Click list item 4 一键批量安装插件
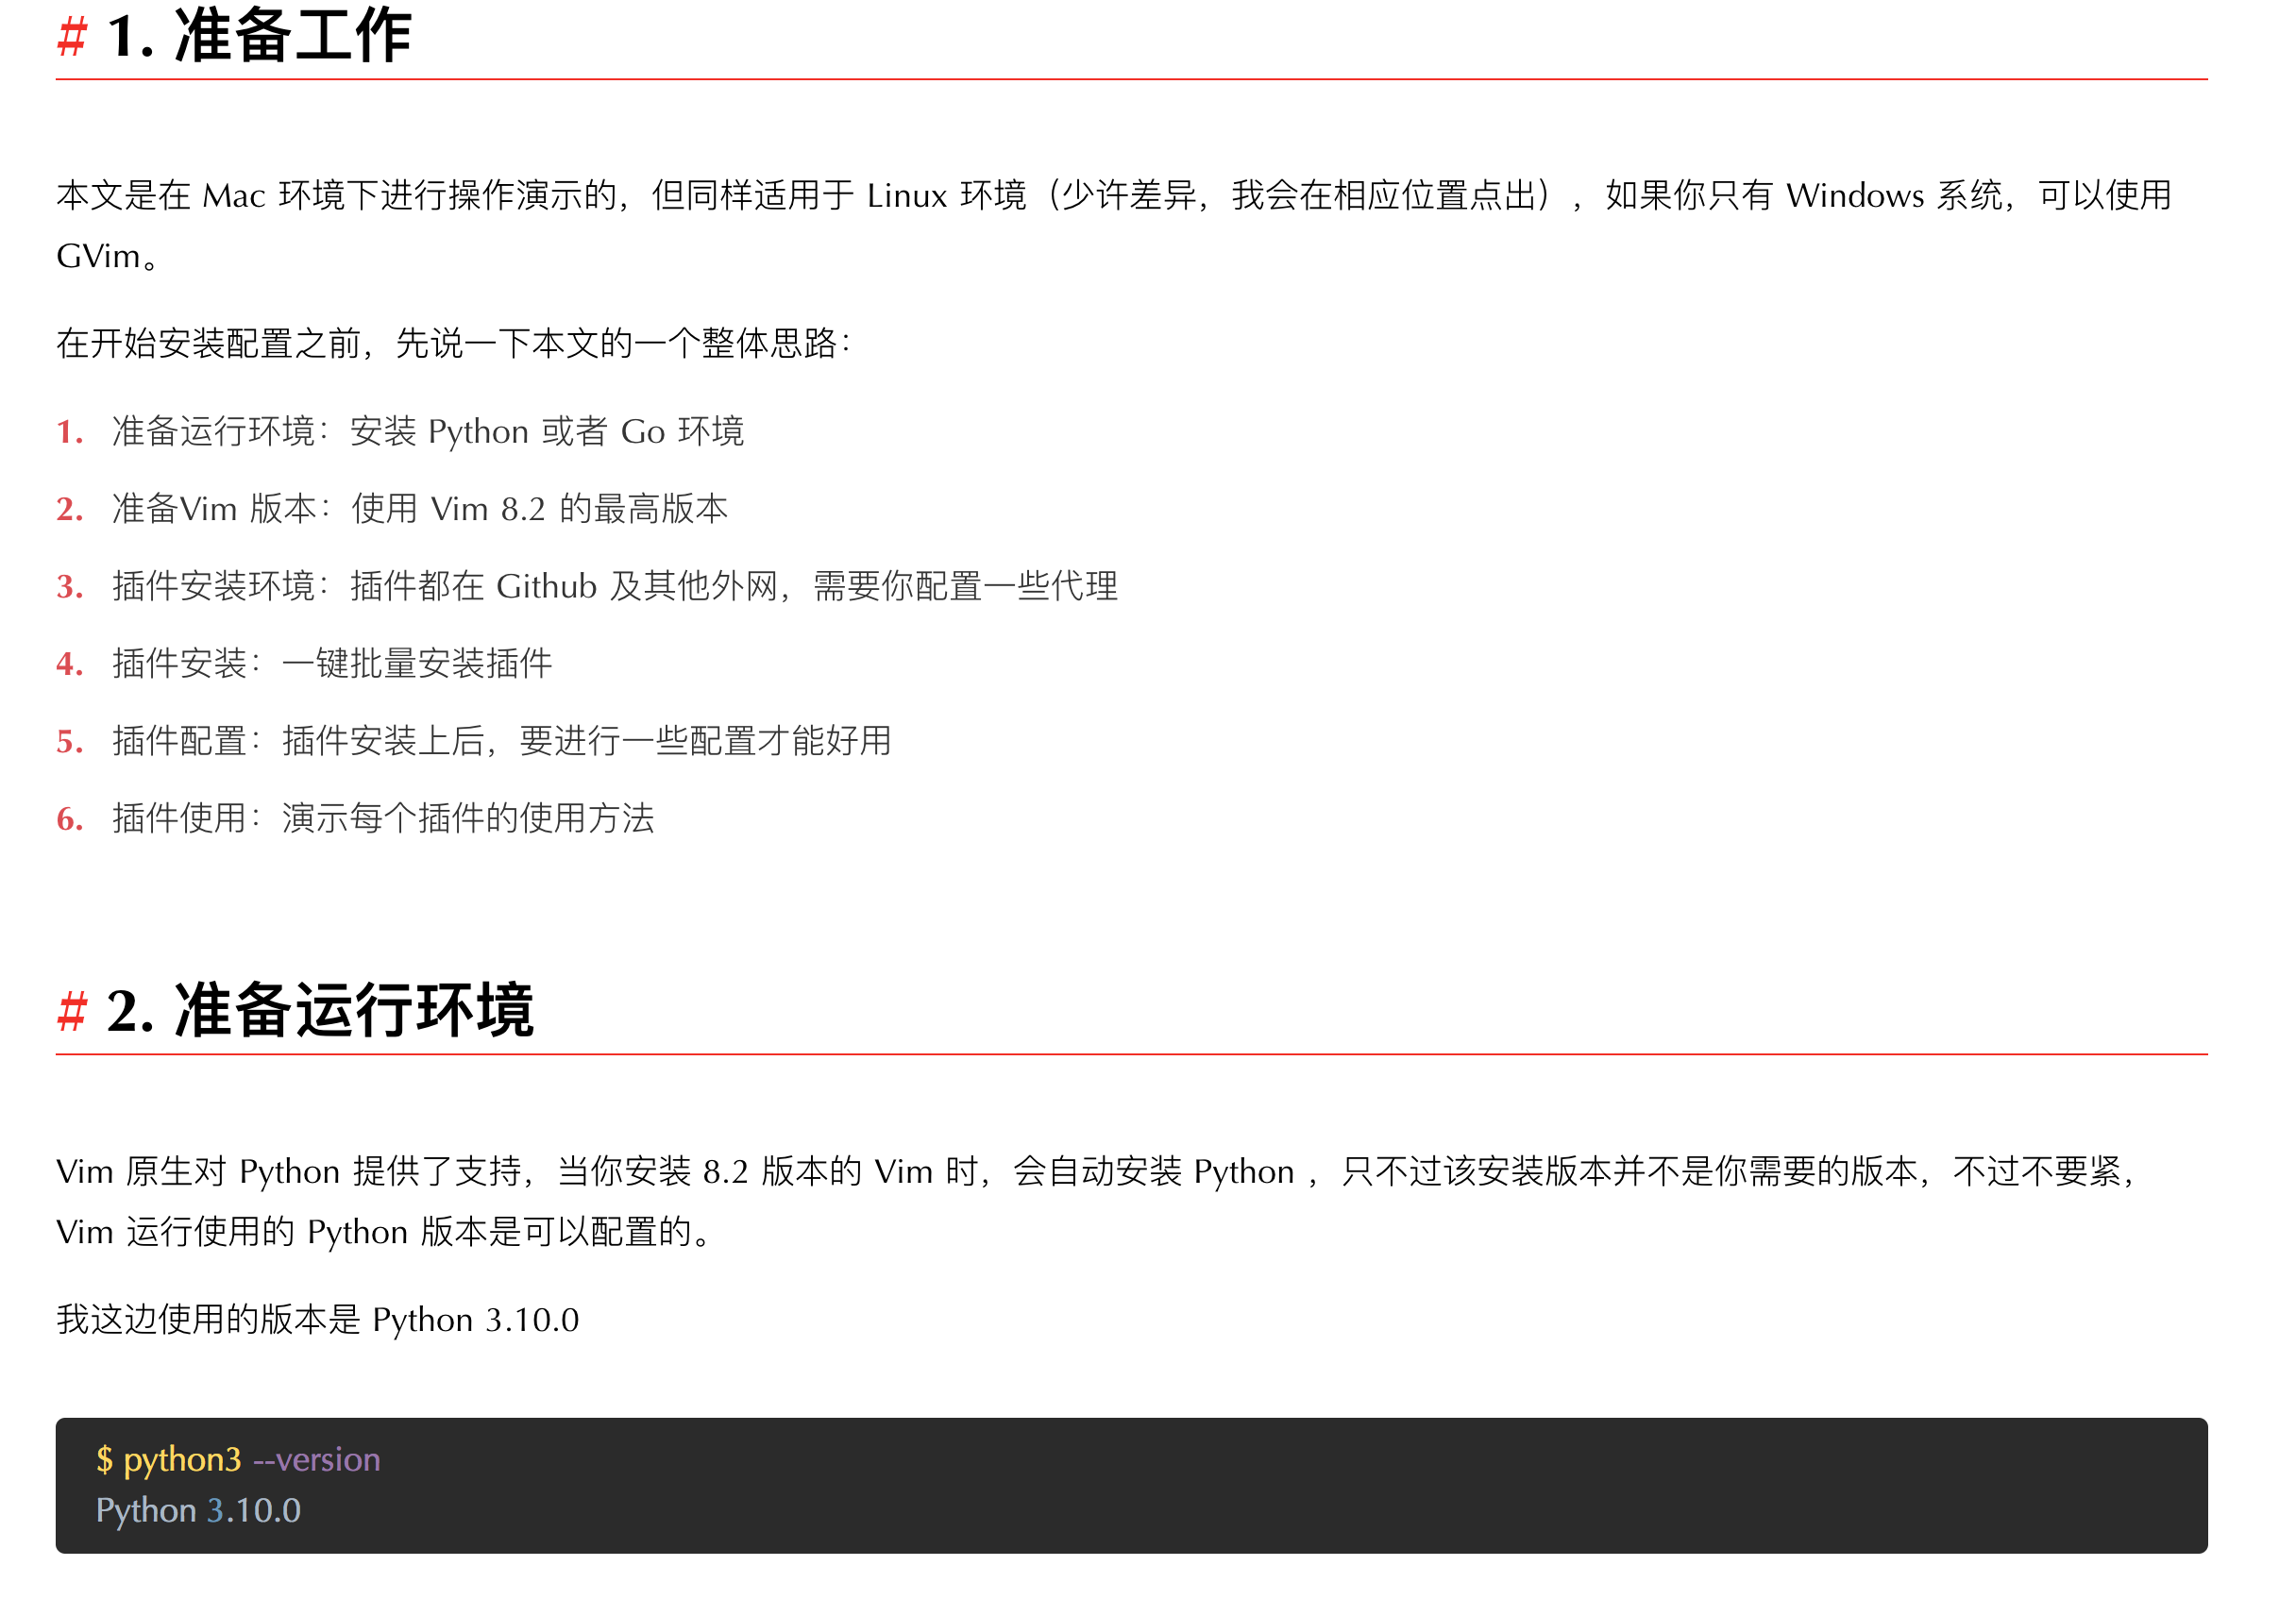 tap(332, 664)
